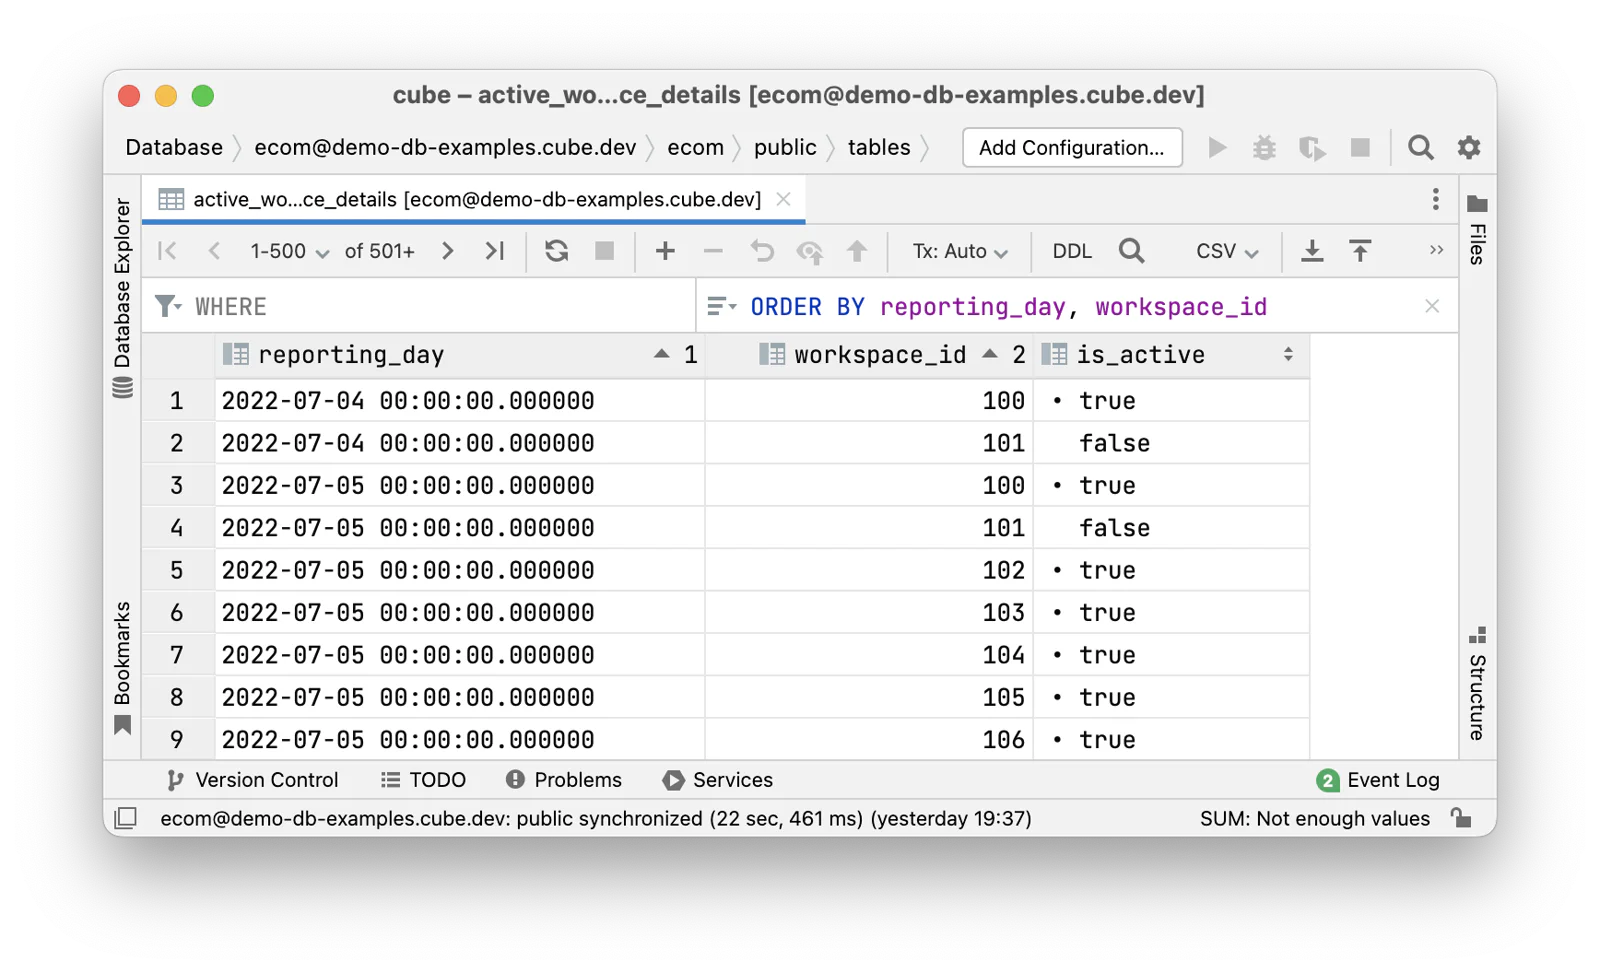Stop process in top toolbar
1600x973 pixels.
tap(1360, 148)
